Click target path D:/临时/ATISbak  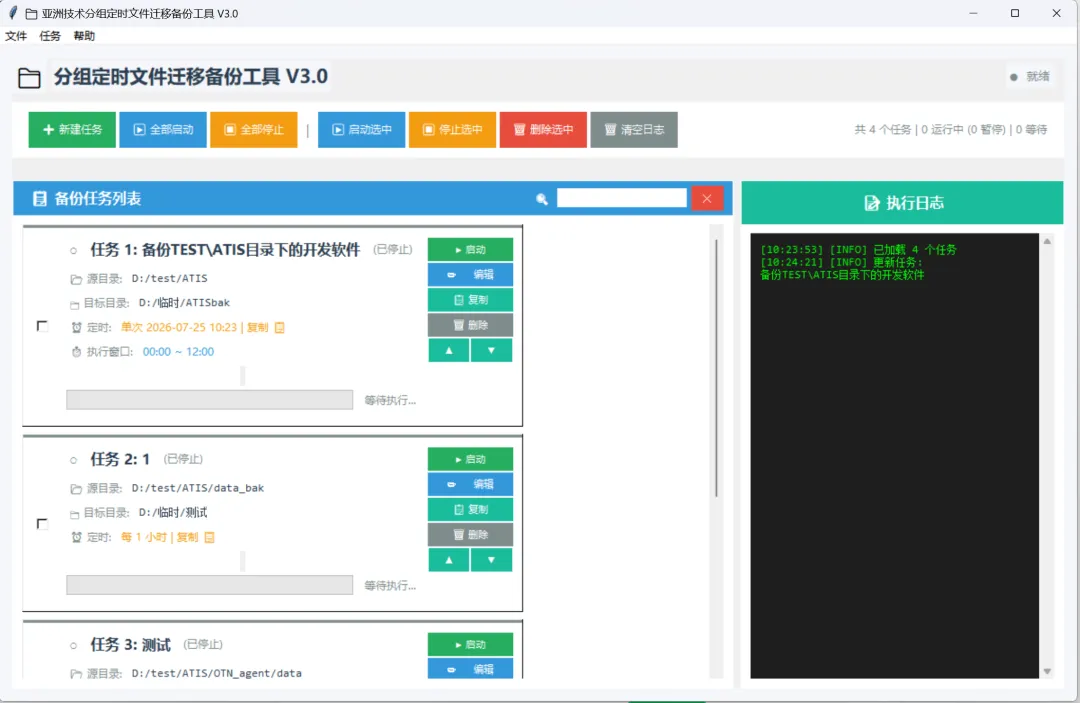(x=184, y=302)
